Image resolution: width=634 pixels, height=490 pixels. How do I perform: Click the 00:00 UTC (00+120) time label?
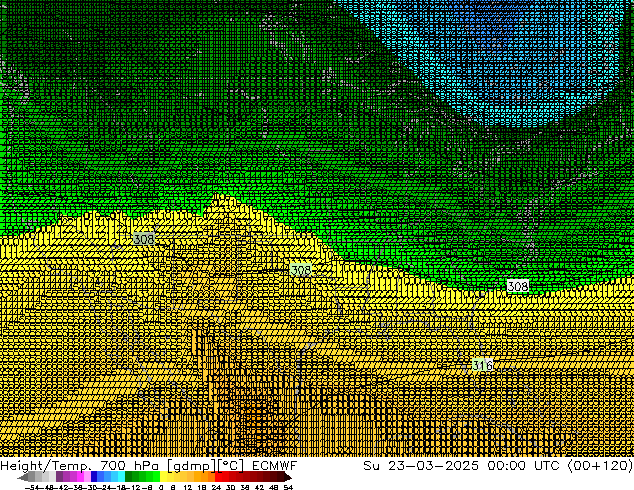coord(541,466)
